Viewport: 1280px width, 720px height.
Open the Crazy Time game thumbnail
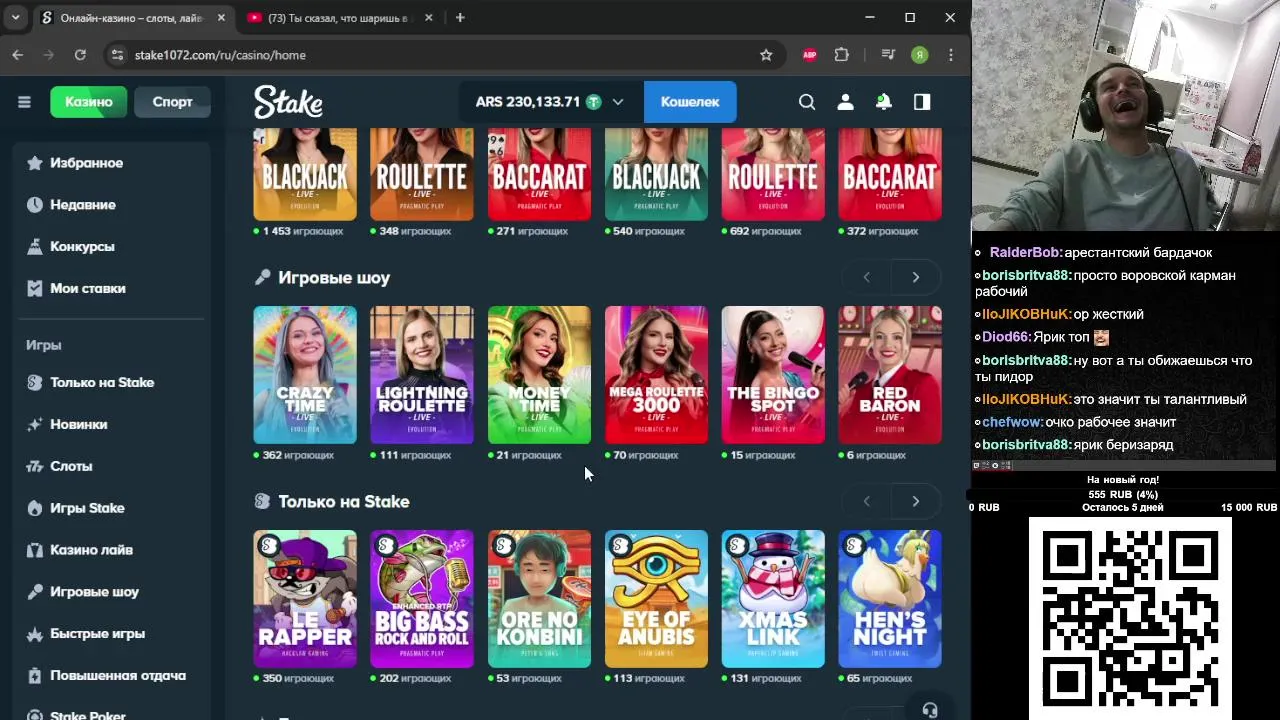(x=305, y=375)
